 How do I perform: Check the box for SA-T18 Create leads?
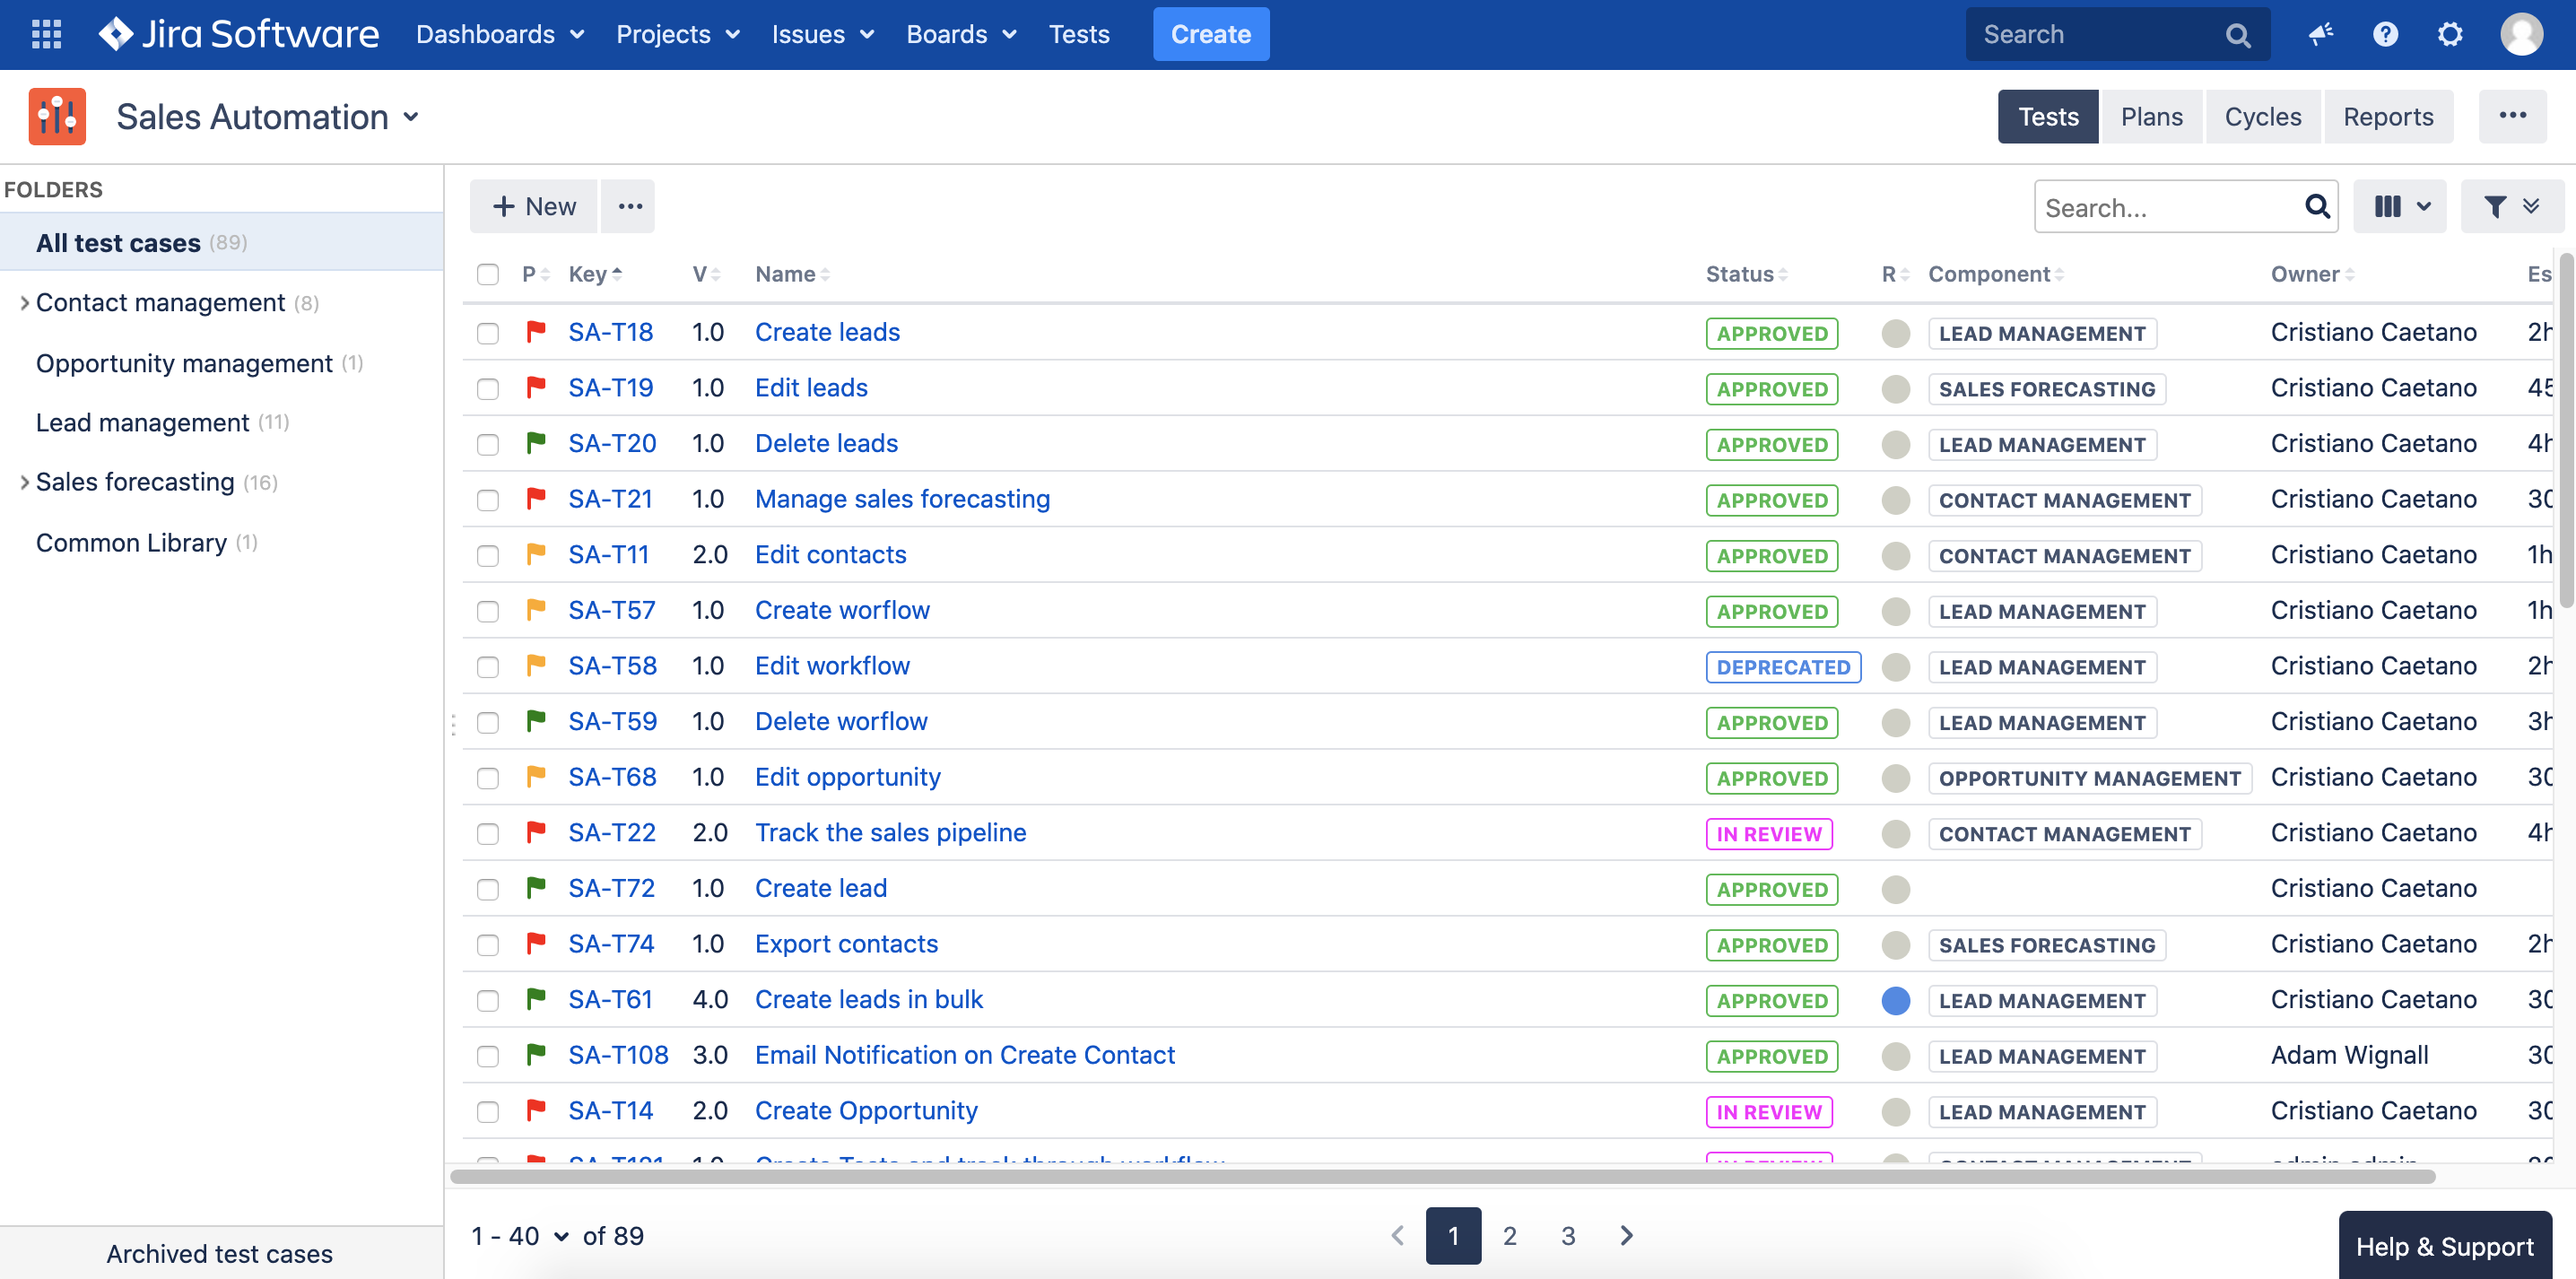point(487,333)
